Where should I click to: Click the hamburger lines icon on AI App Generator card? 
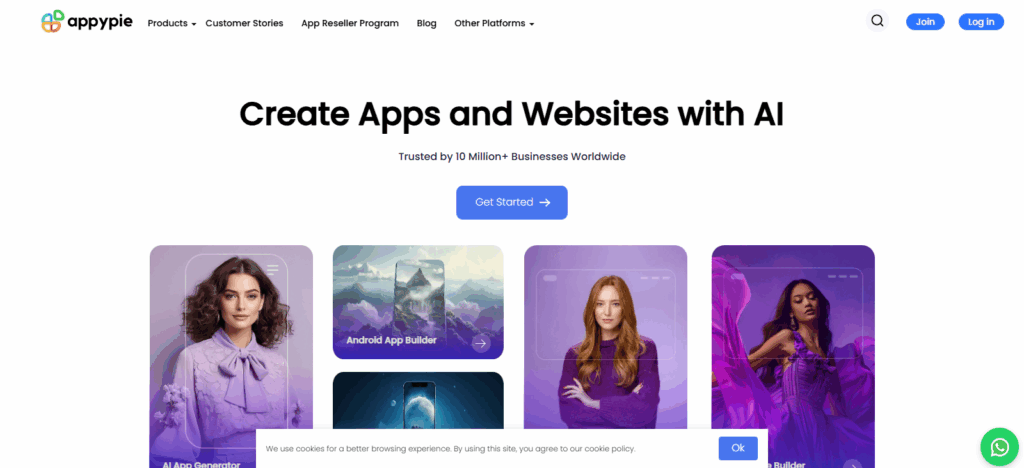pyautogui.click(x=273, y=270)
